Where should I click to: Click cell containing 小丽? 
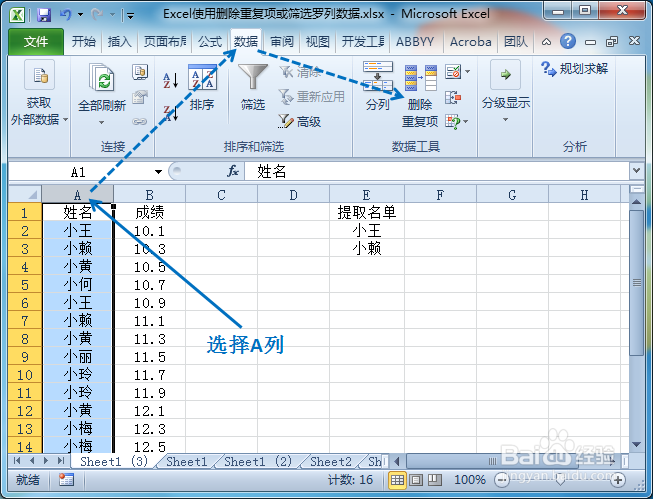pos(77,357)
